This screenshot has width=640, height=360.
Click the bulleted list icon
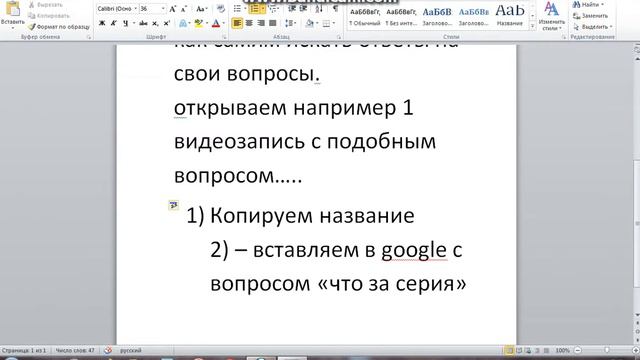click(x=237, y=9)
